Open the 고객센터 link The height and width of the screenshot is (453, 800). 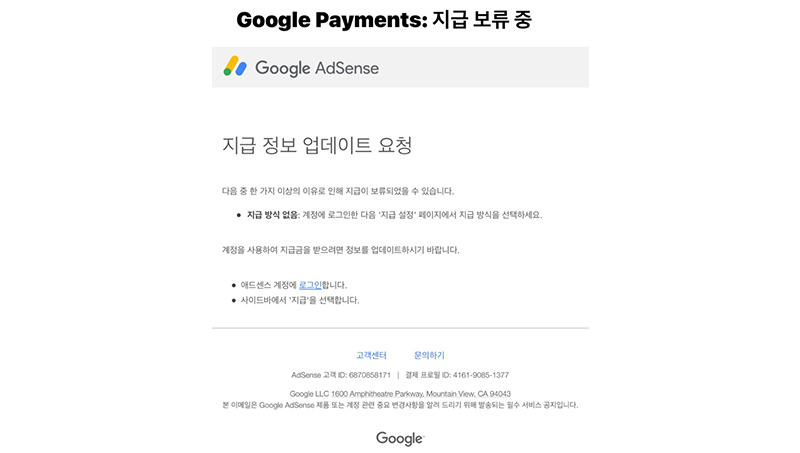pyautogui.click(x=371, y=355)
